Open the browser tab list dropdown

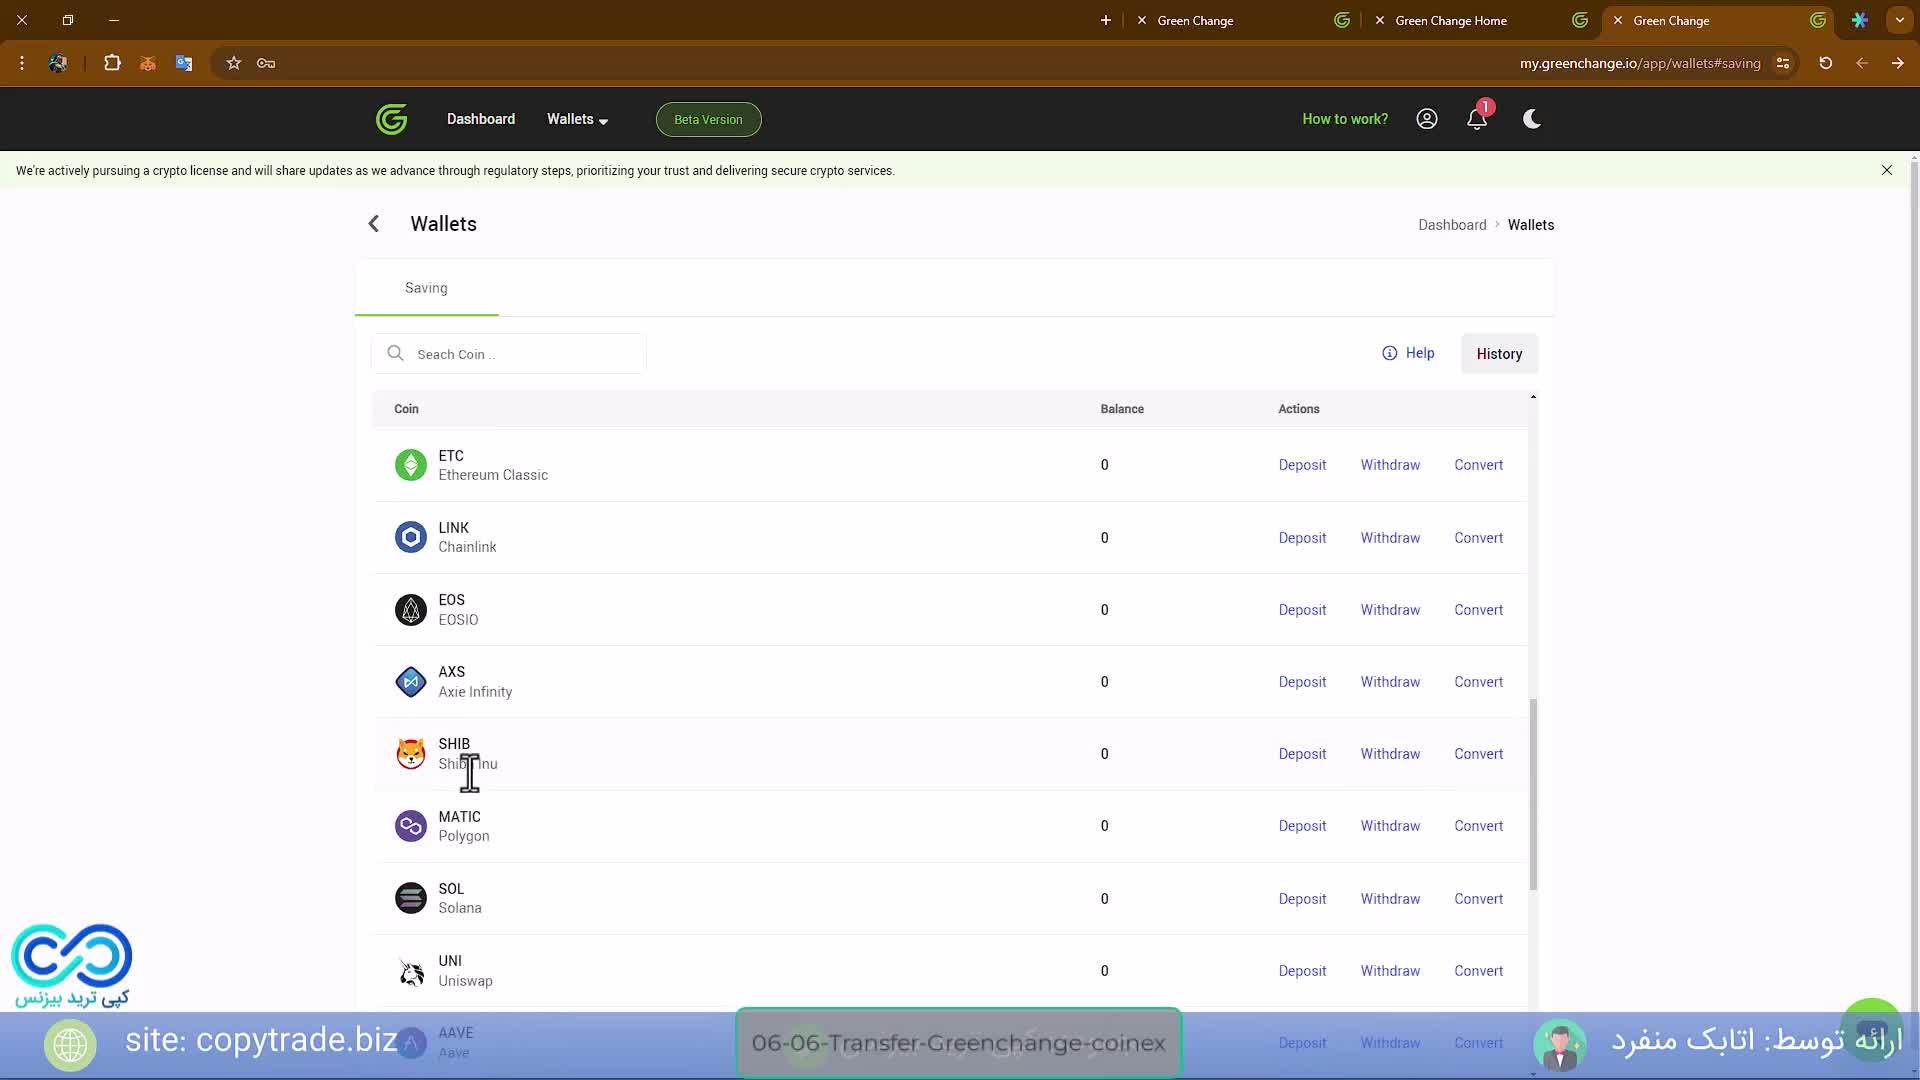1899,20
